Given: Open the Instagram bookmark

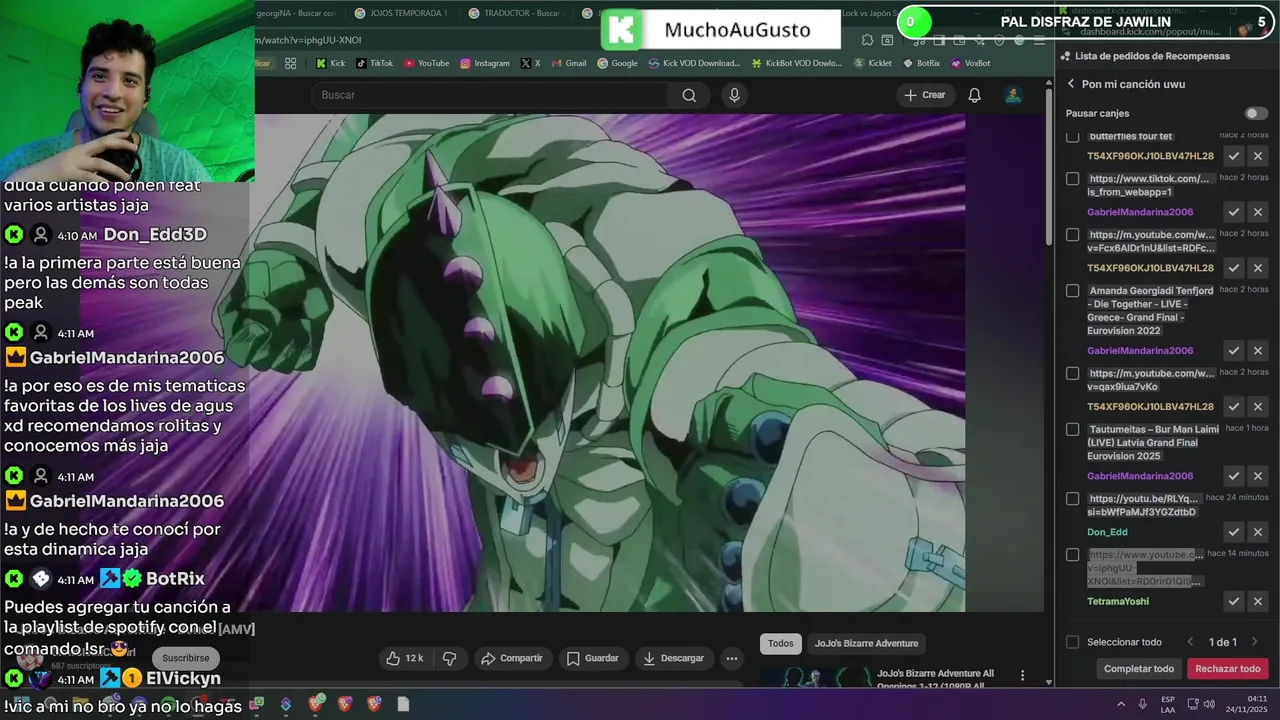Looking at the screenshot, I should [x=485, y=63].
